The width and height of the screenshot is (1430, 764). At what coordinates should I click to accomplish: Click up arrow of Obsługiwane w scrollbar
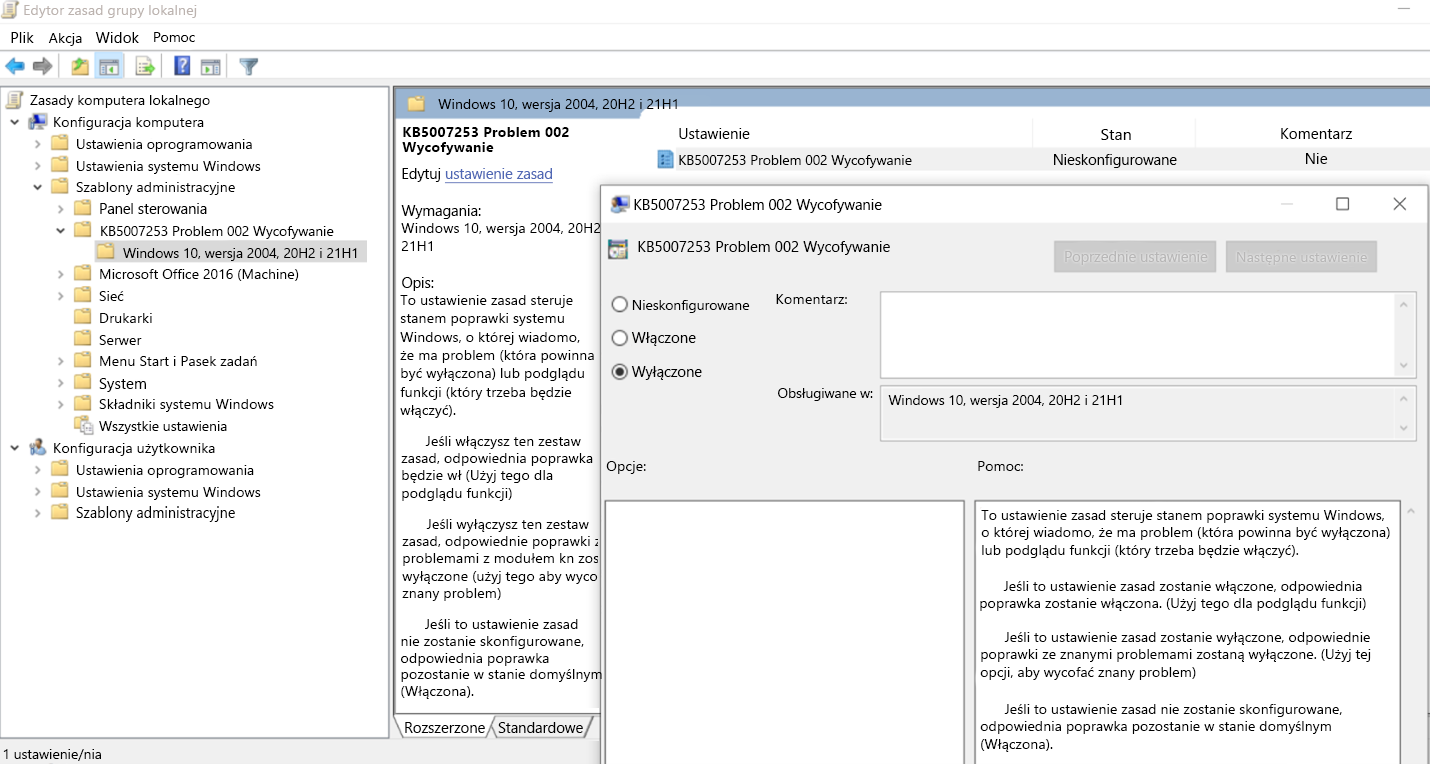click(x=1404, y=399)
